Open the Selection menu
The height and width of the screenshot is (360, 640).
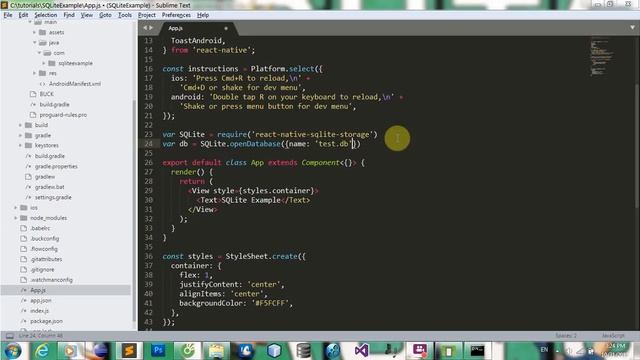click(x=46, y=15)
